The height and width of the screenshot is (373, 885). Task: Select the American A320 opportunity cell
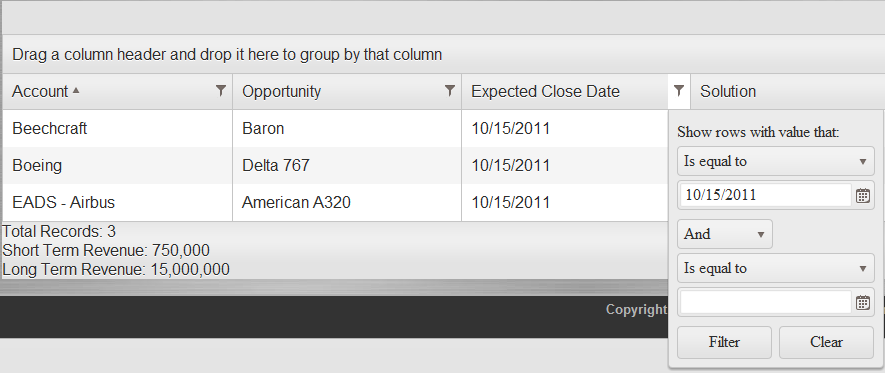tap(347, 202)
